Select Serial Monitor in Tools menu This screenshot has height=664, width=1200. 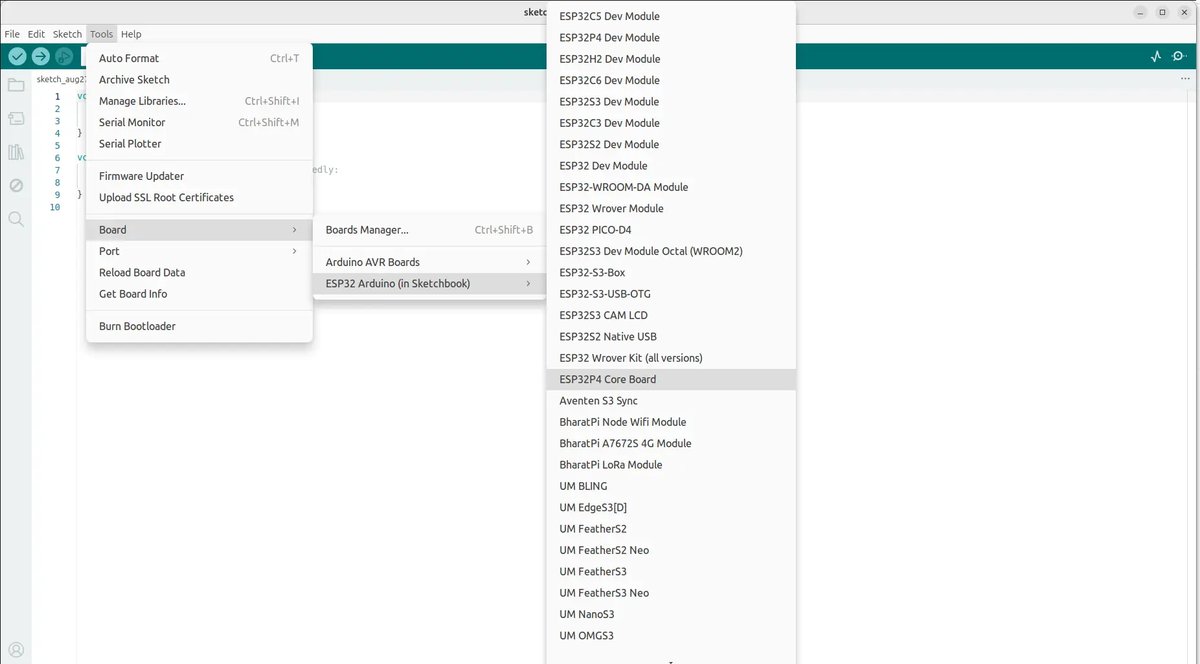pyautogui.click(x=199, y=122)
